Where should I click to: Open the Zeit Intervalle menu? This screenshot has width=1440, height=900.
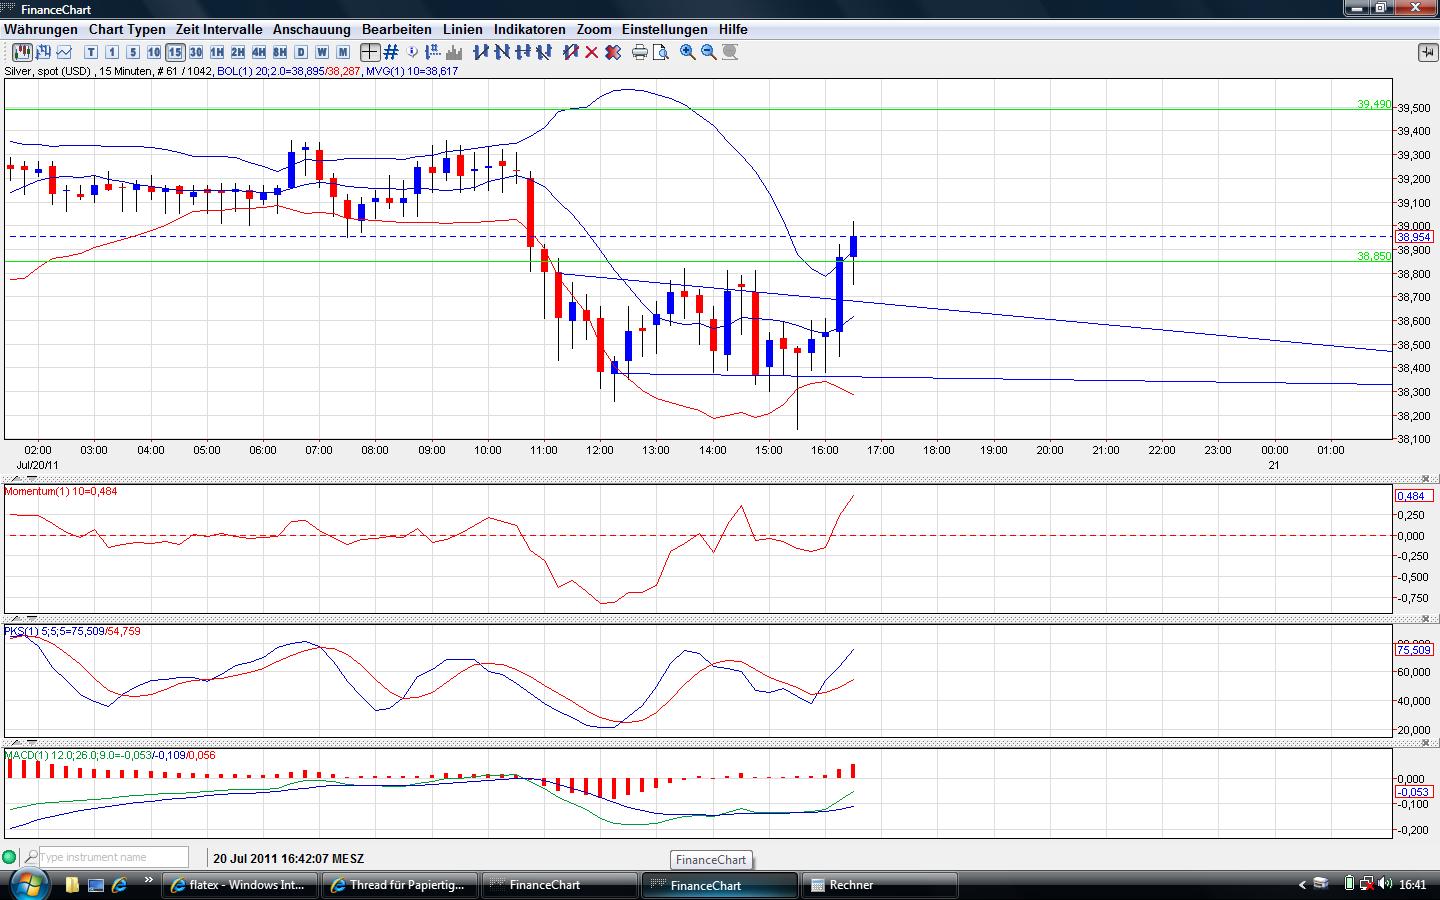(x=219, y=30)
